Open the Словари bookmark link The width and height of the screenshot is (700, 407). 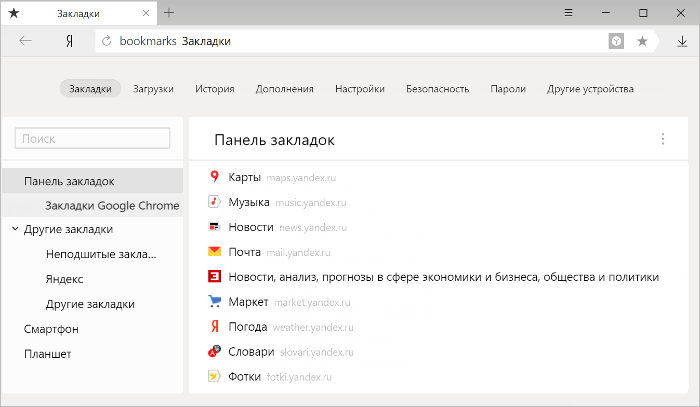coord(251,352)
